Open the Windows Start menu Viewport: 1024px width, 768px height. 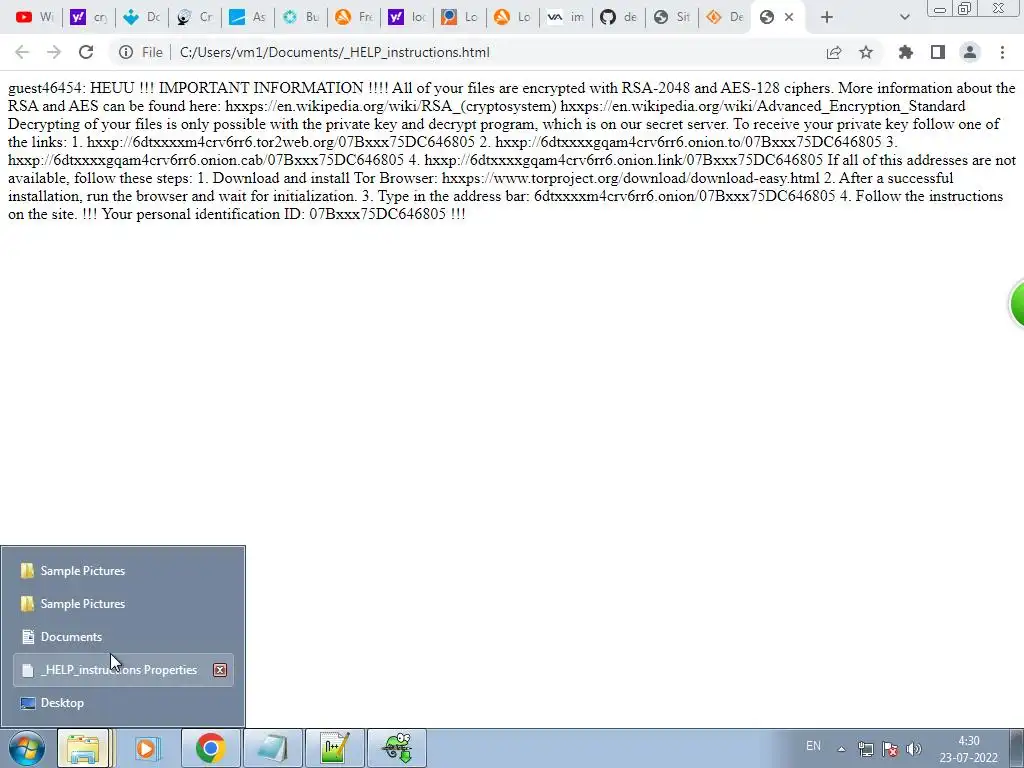[x=27, y=748]
